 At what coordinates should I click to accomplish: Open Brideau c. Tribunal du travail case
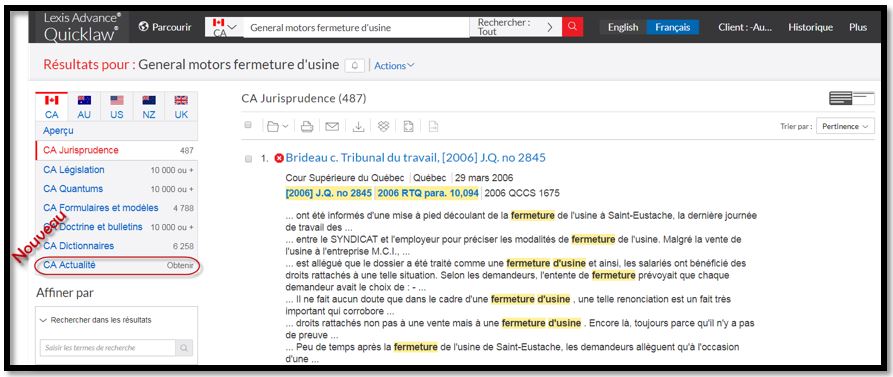point(415,158)
